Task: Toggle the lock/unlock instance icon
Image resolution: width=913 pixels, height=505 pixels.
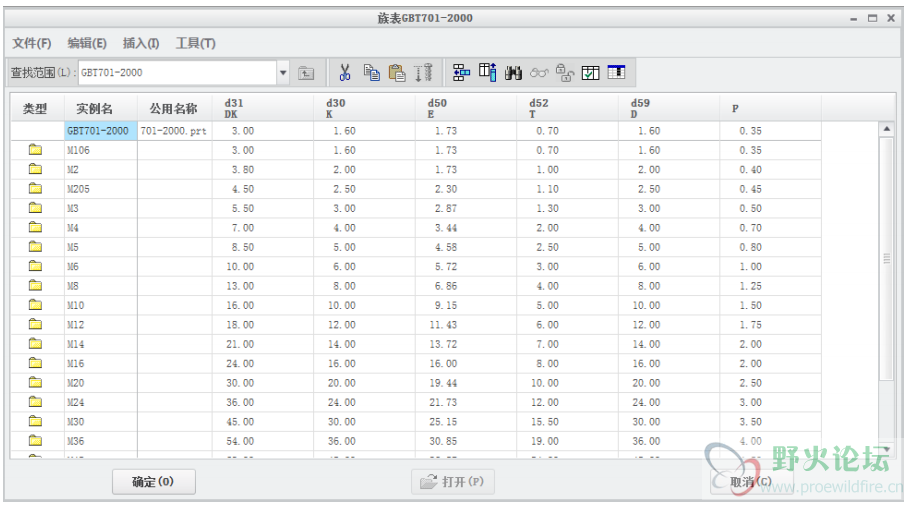Action: [564, 72]
